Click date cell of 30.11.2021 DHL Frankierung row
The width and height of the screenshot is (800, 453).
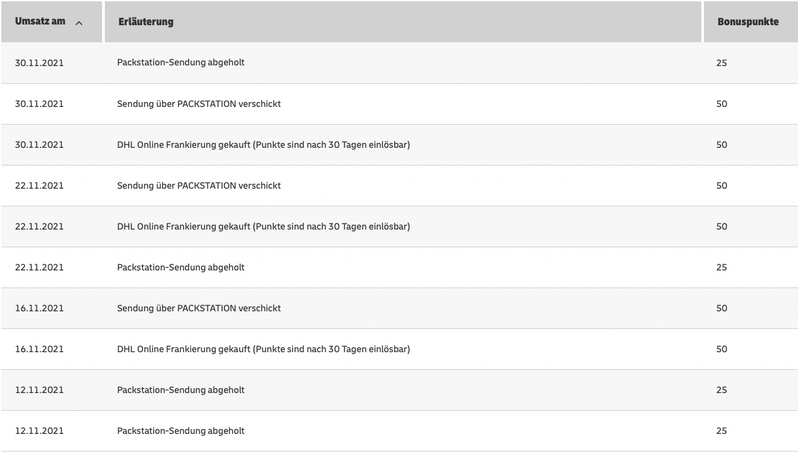click(40, 145)
